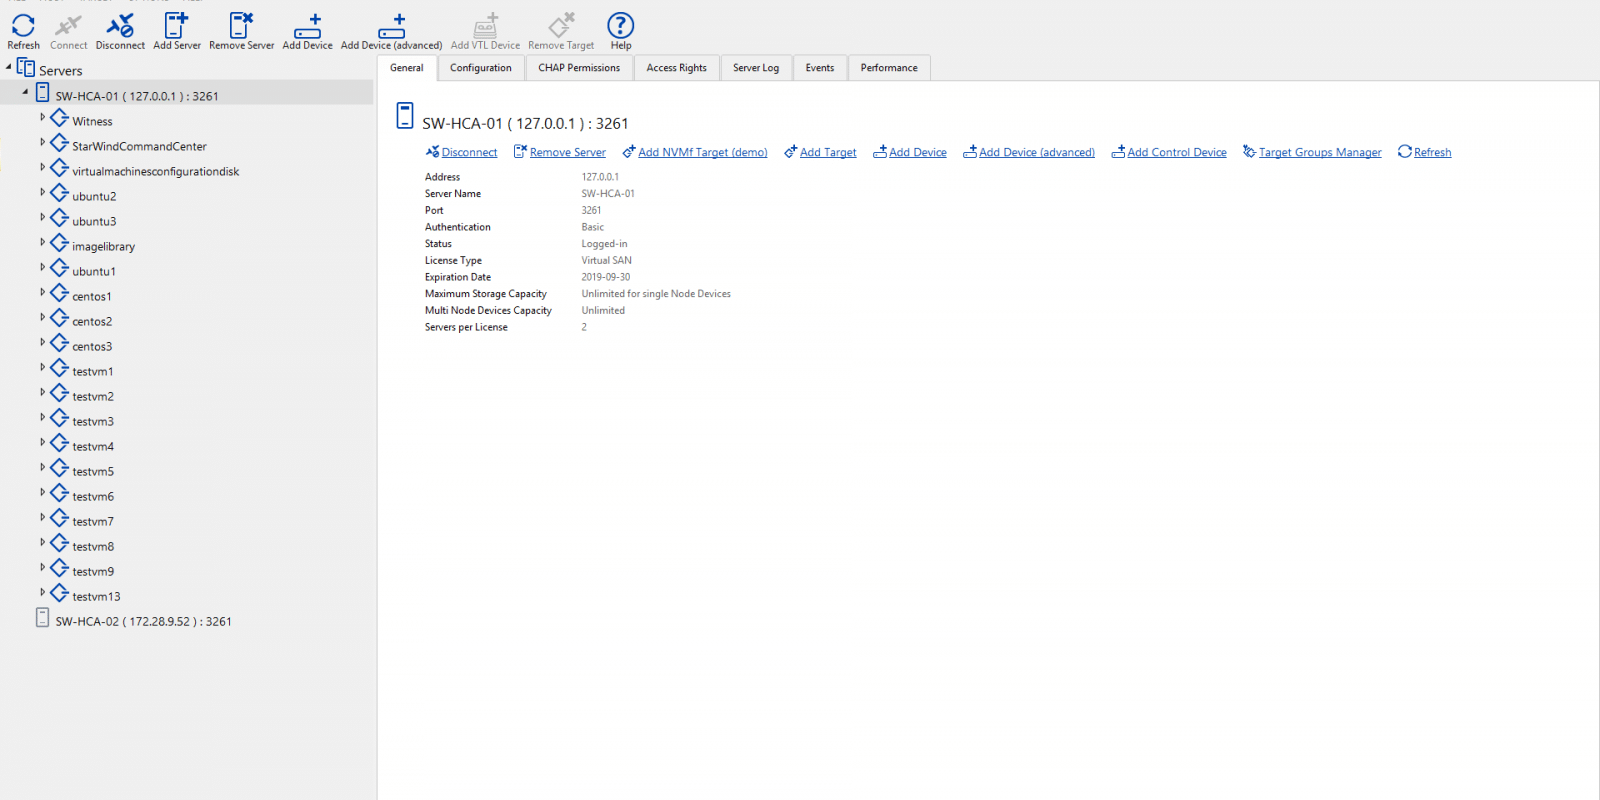Click the Add Server toolbar icon

tap(176, 25)
